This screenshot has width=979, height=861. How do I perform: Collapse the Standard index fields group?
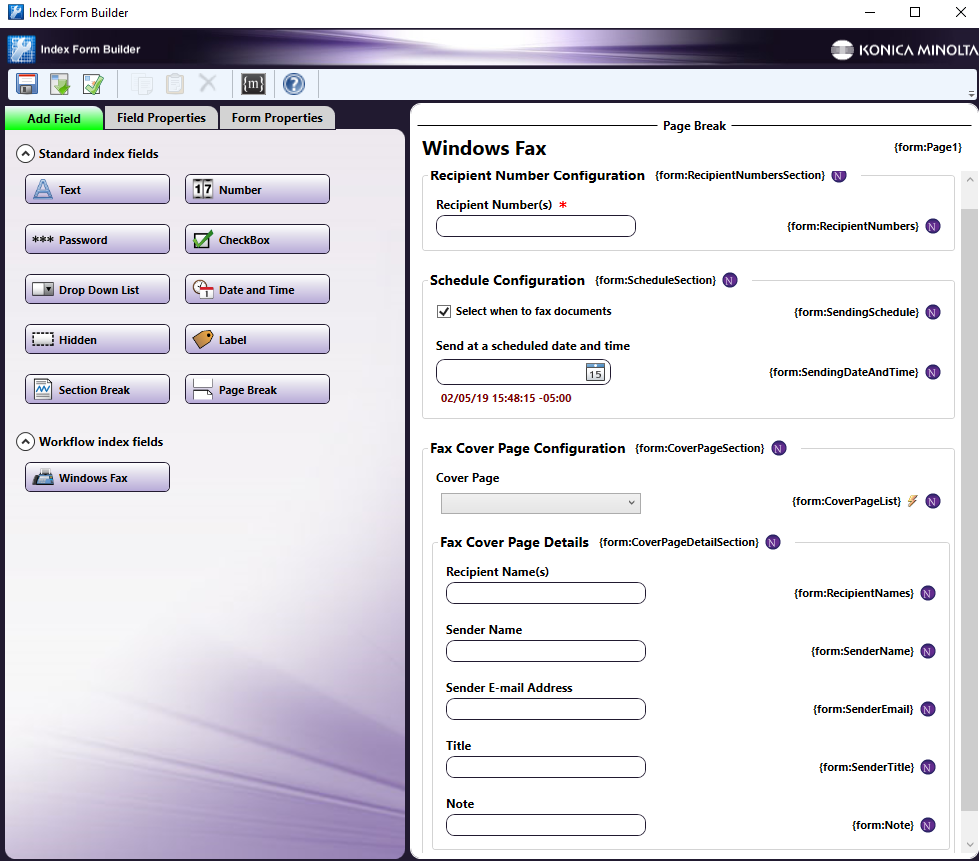(x=25, y=154)
